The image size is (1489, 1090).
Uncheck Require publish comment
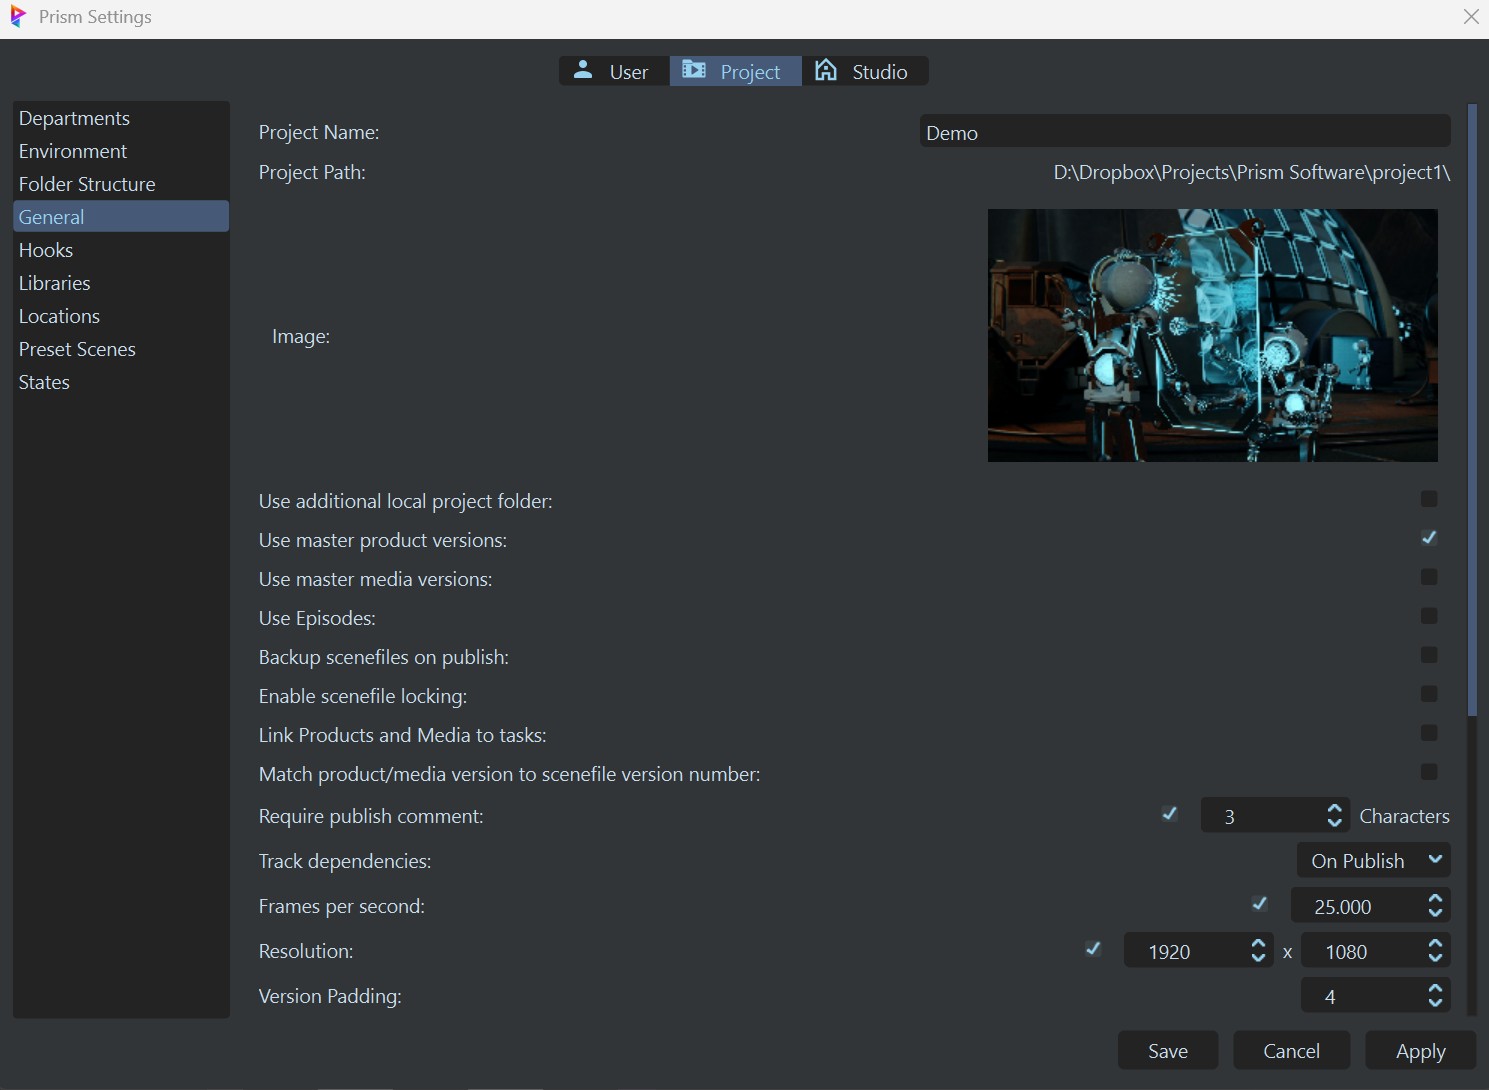[1168, 814]
